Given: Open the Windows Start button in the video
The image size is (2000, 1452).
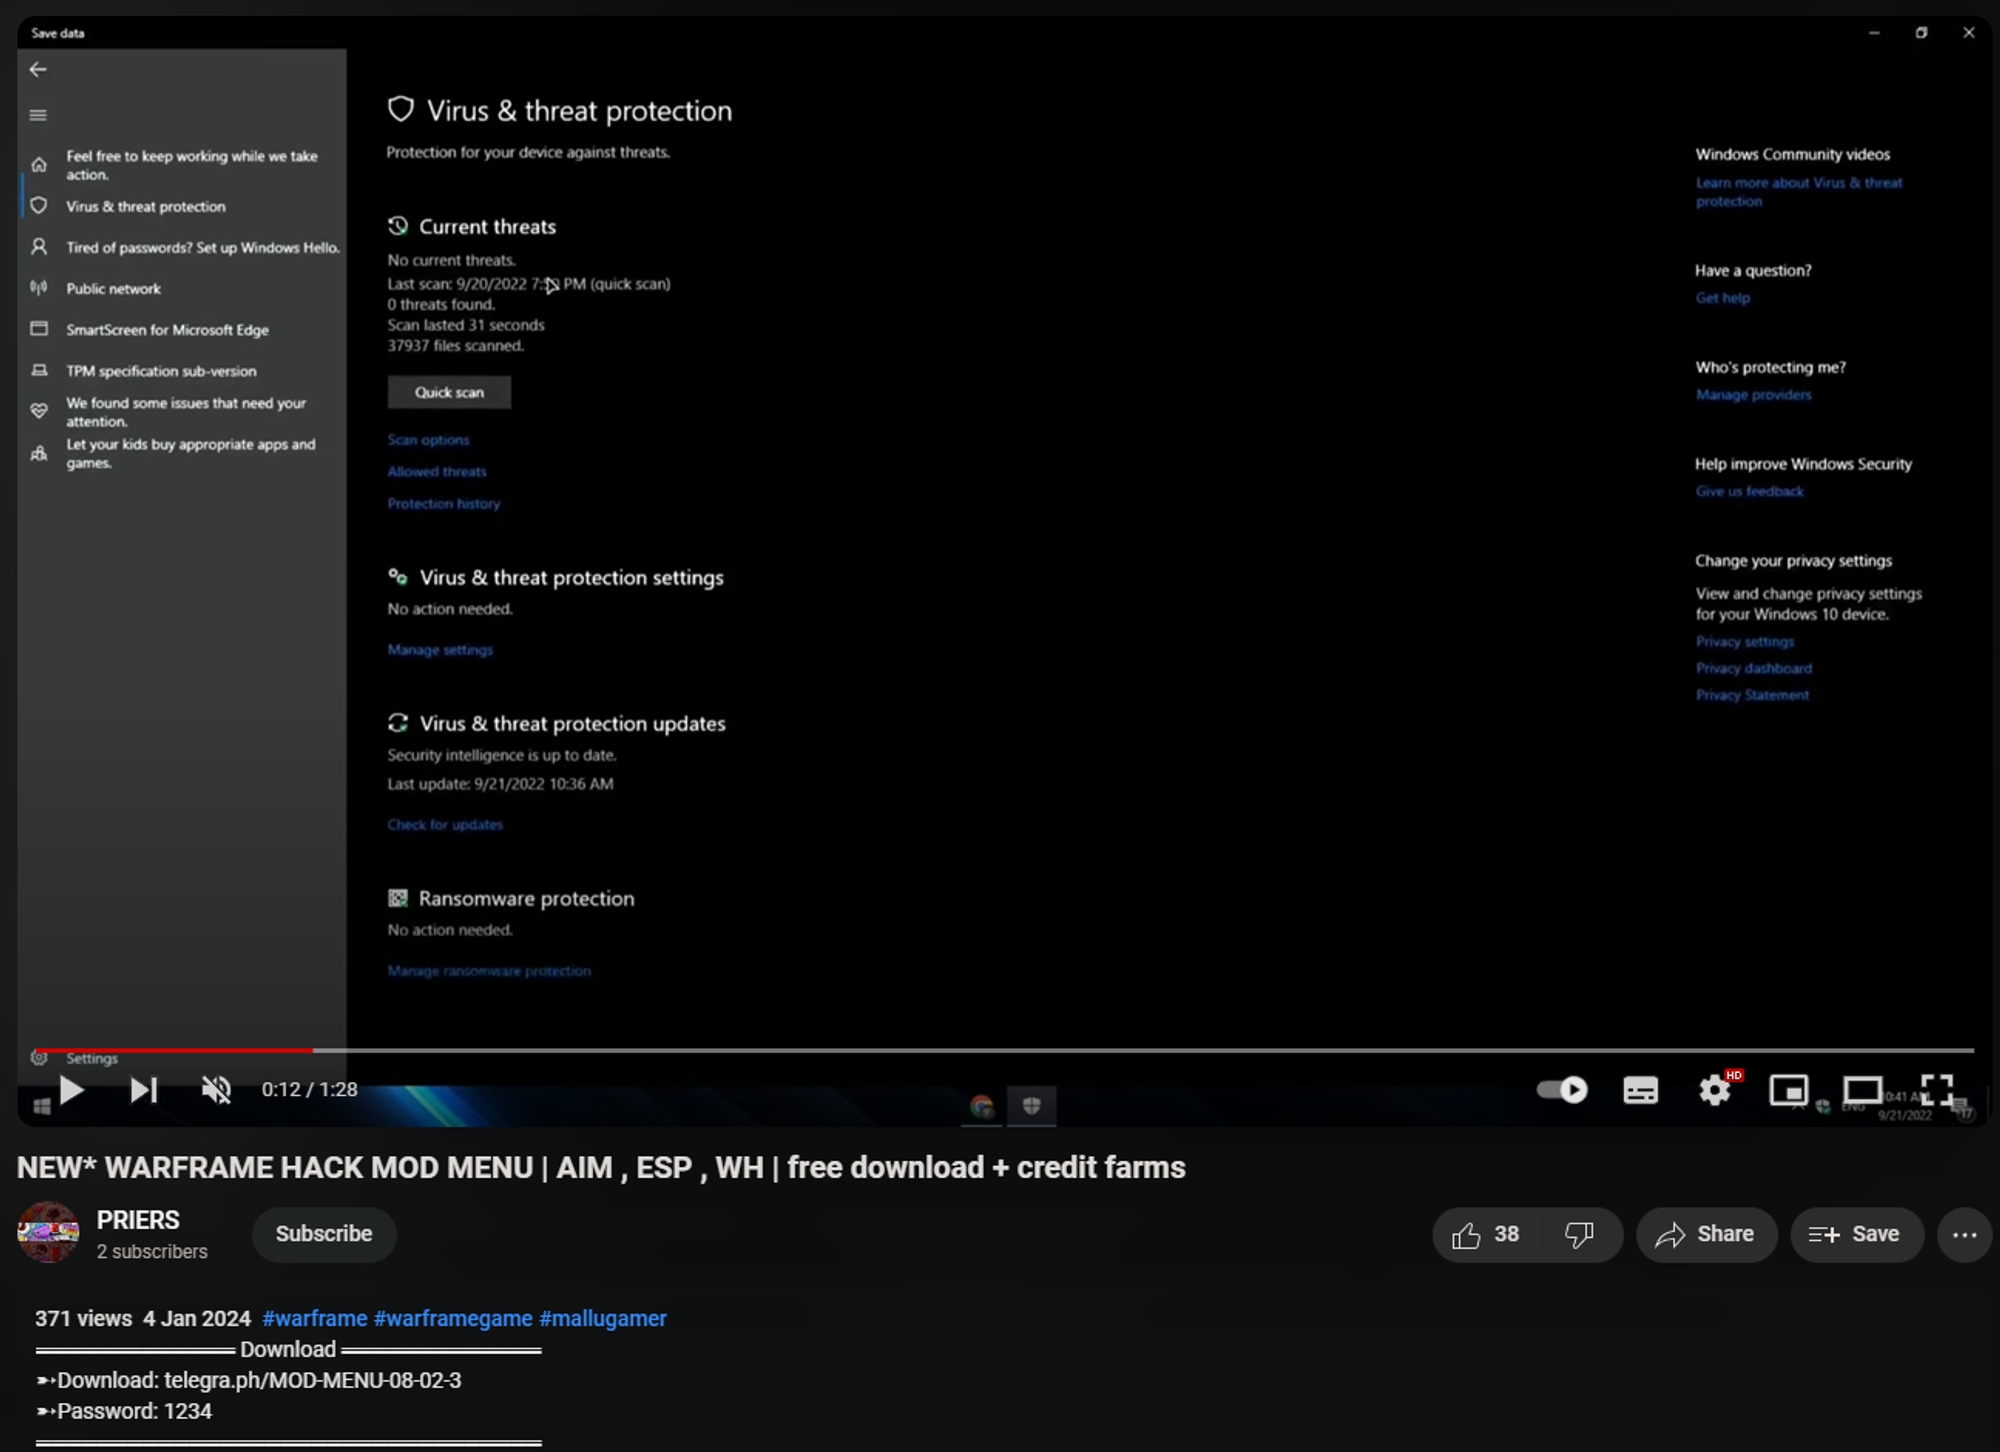Looking at the screenshot, I should pyautogui.click(x=41, y=1106).
